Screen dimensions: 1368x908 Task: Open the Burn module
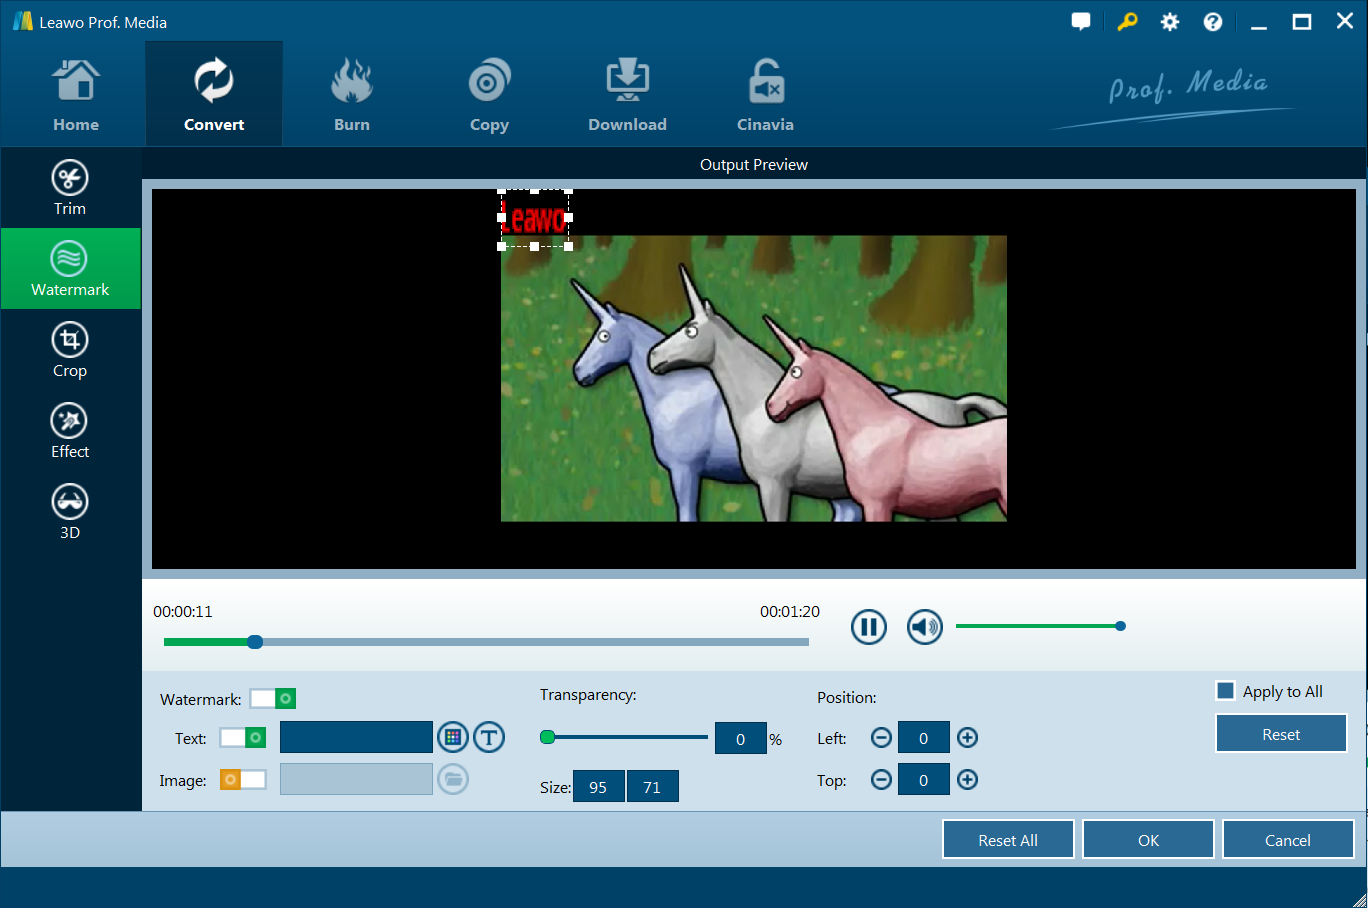coord(352,95)
